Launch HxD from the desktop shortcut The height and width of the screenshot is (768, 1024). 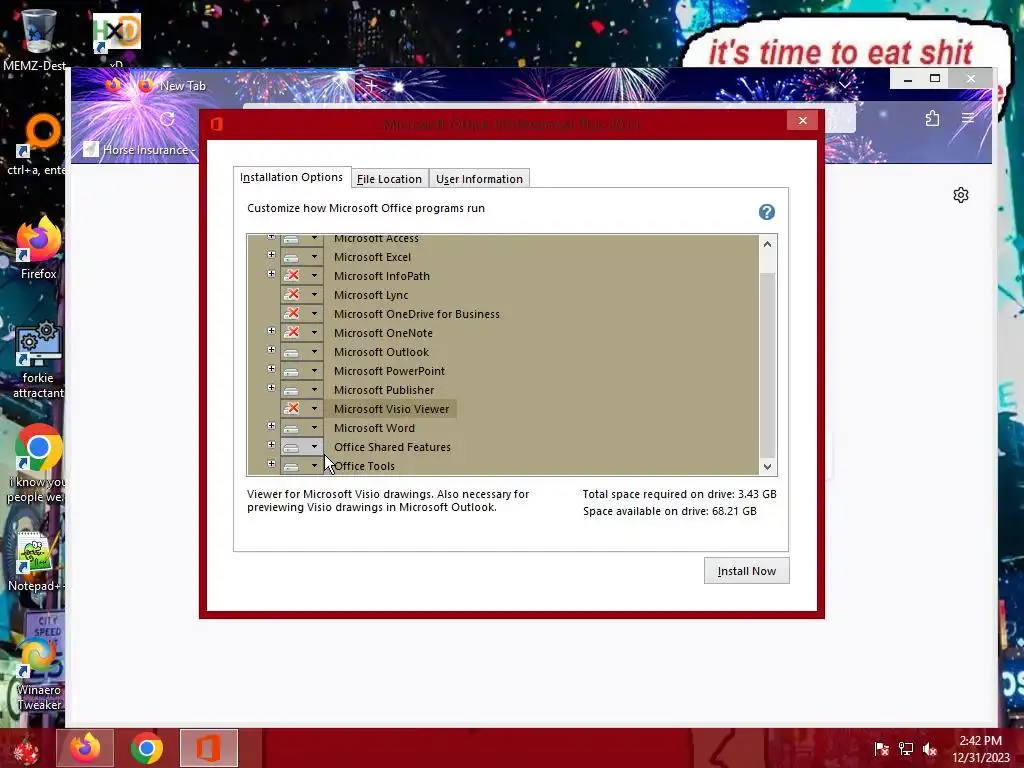coord(116,33)
